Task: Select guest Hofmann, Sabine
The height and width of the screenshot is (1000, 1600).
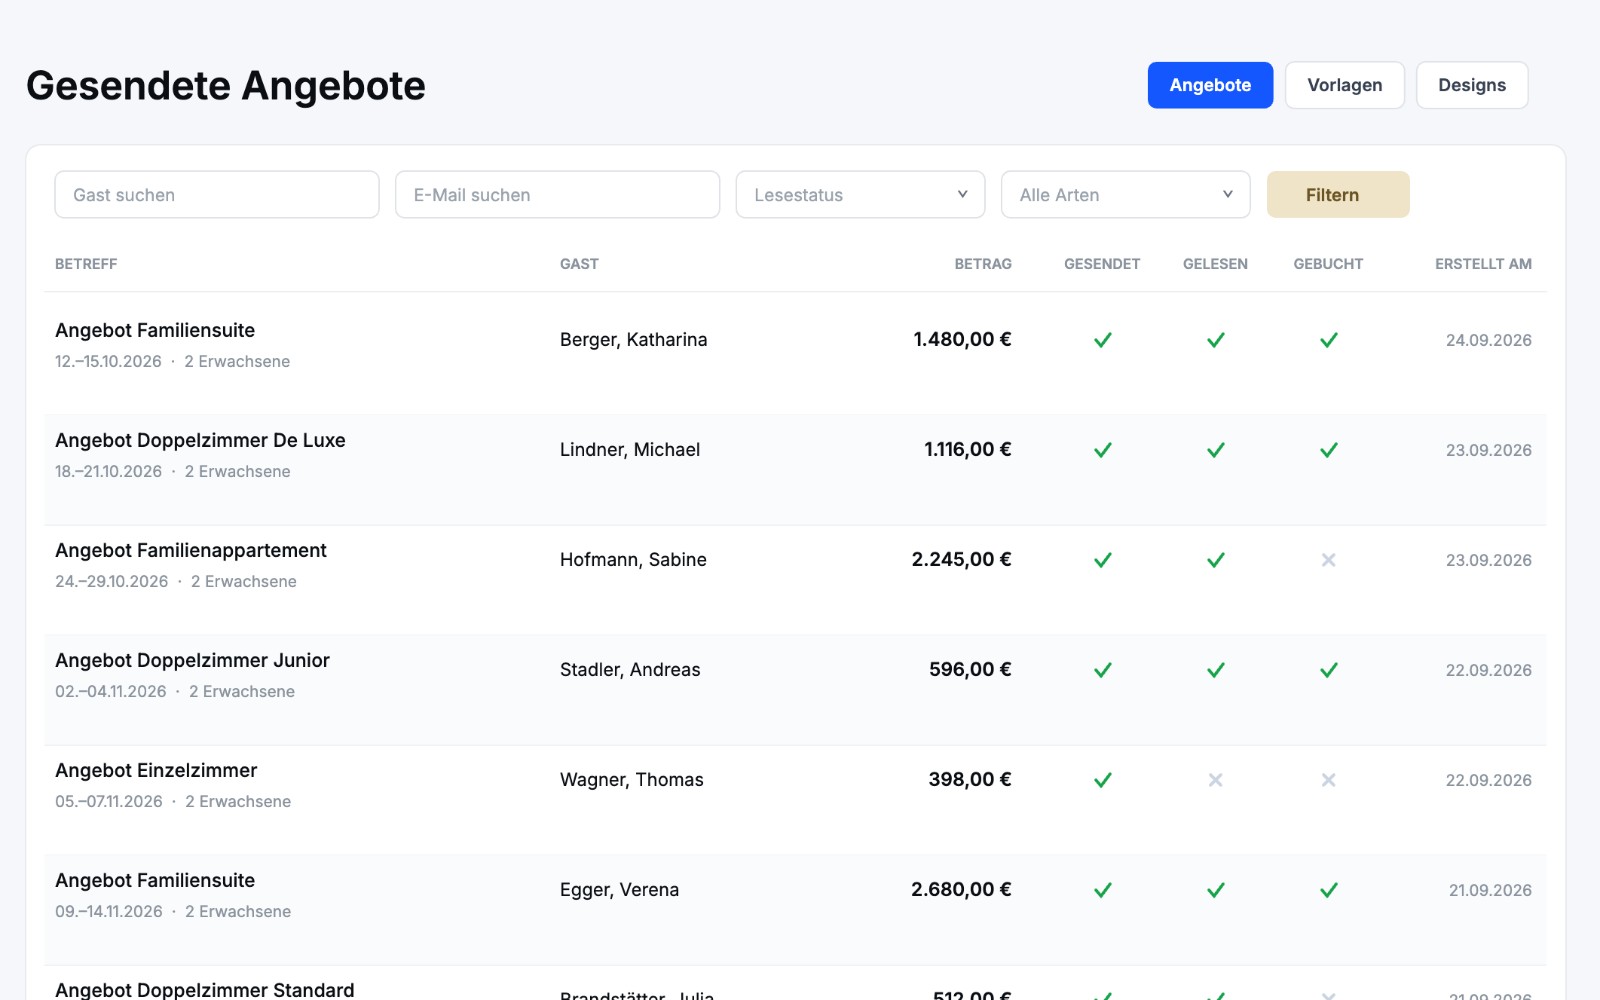Action: tap(633, 560)
